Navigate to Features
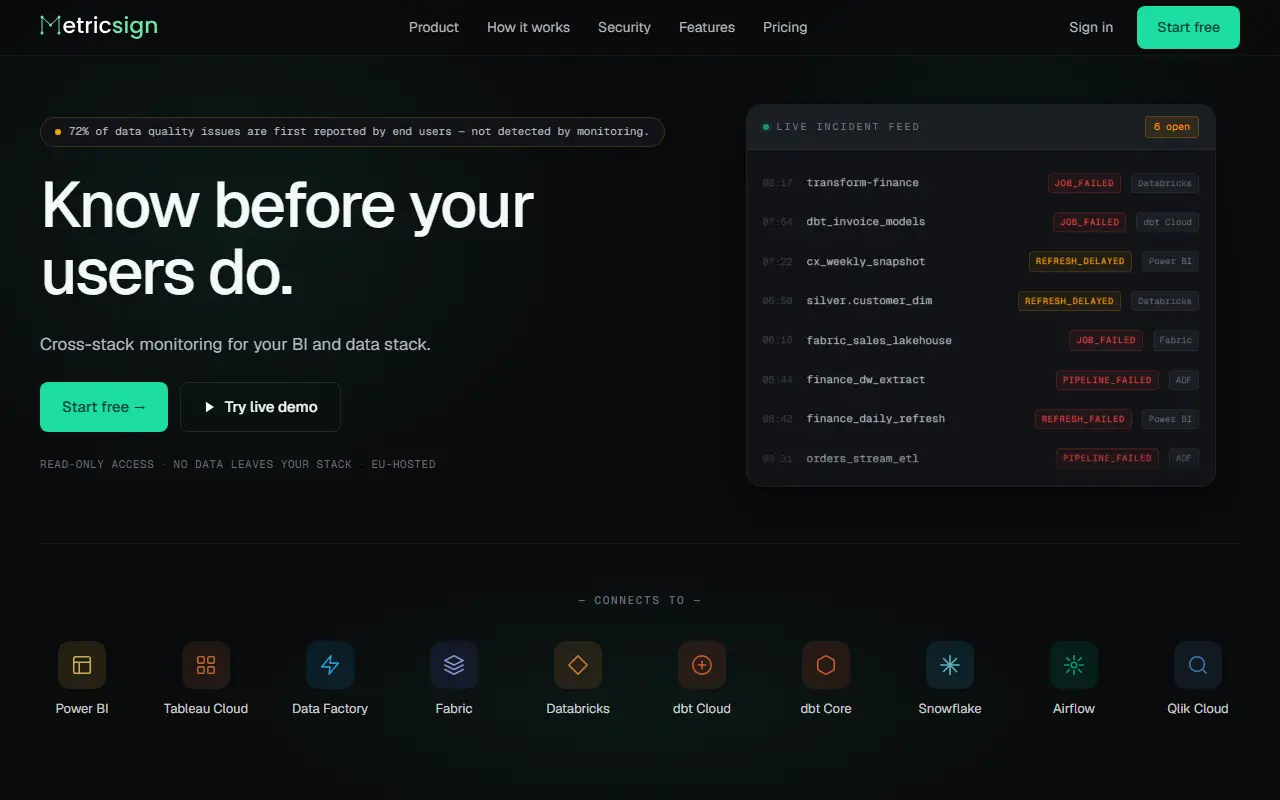 [x=707, y=27]
